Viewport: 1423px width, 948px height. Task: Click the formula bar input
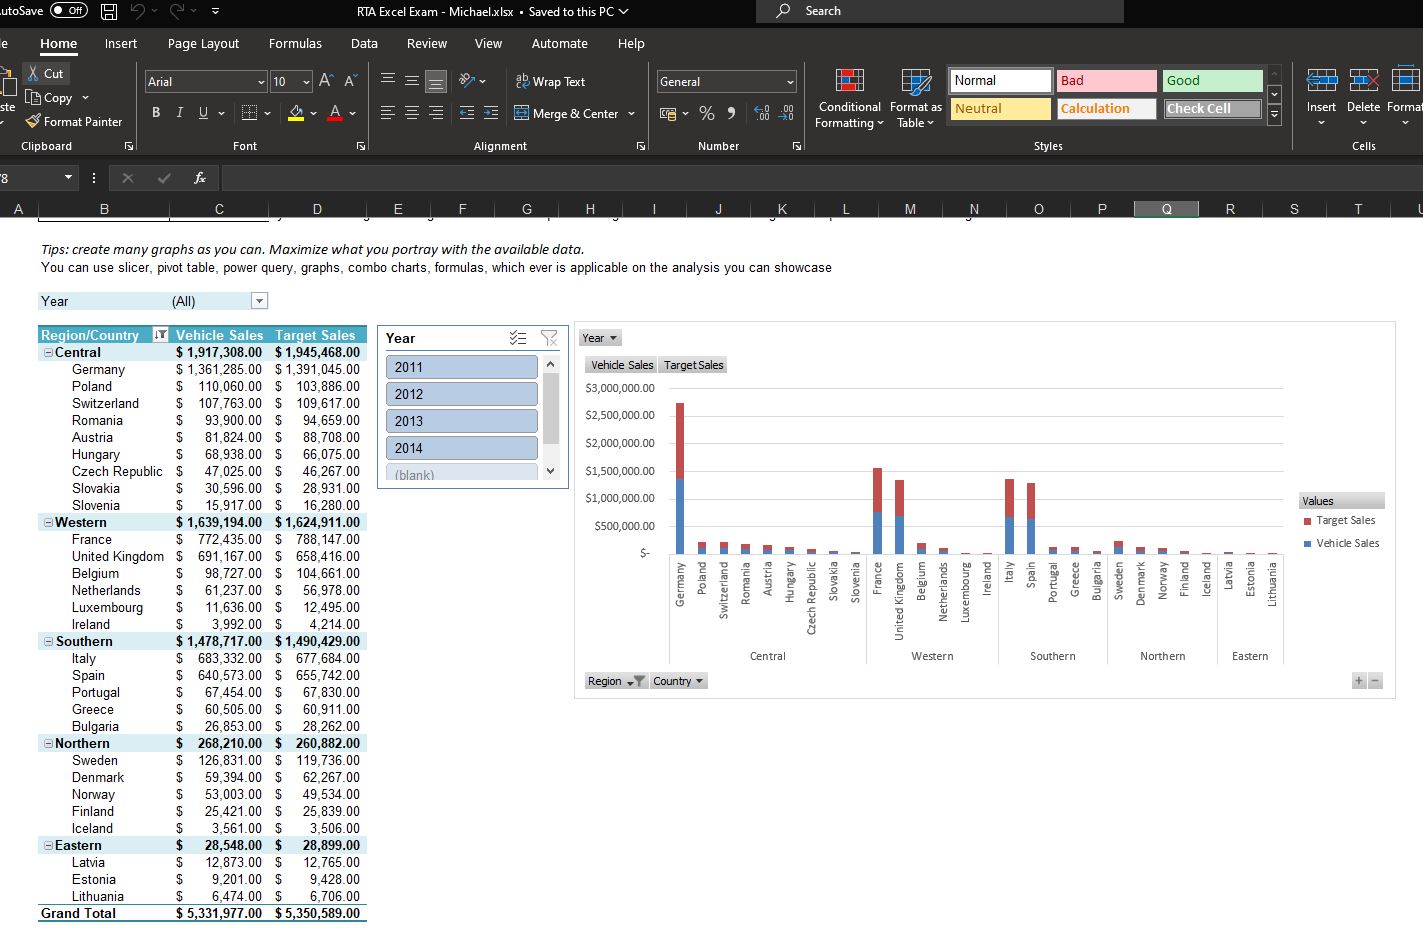tap(820, 178)
